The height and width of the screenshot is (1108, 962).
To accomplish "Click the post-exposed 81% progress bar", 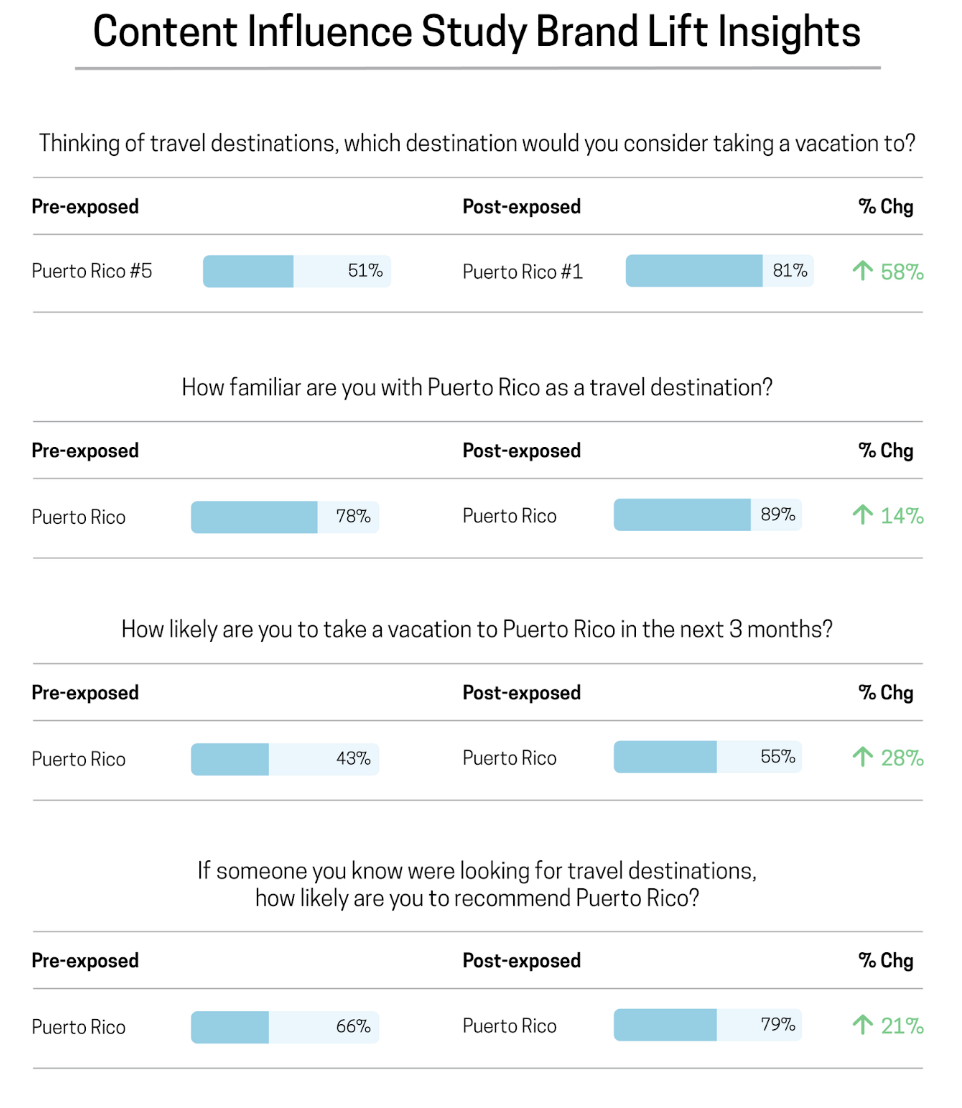I will (719, 271).
